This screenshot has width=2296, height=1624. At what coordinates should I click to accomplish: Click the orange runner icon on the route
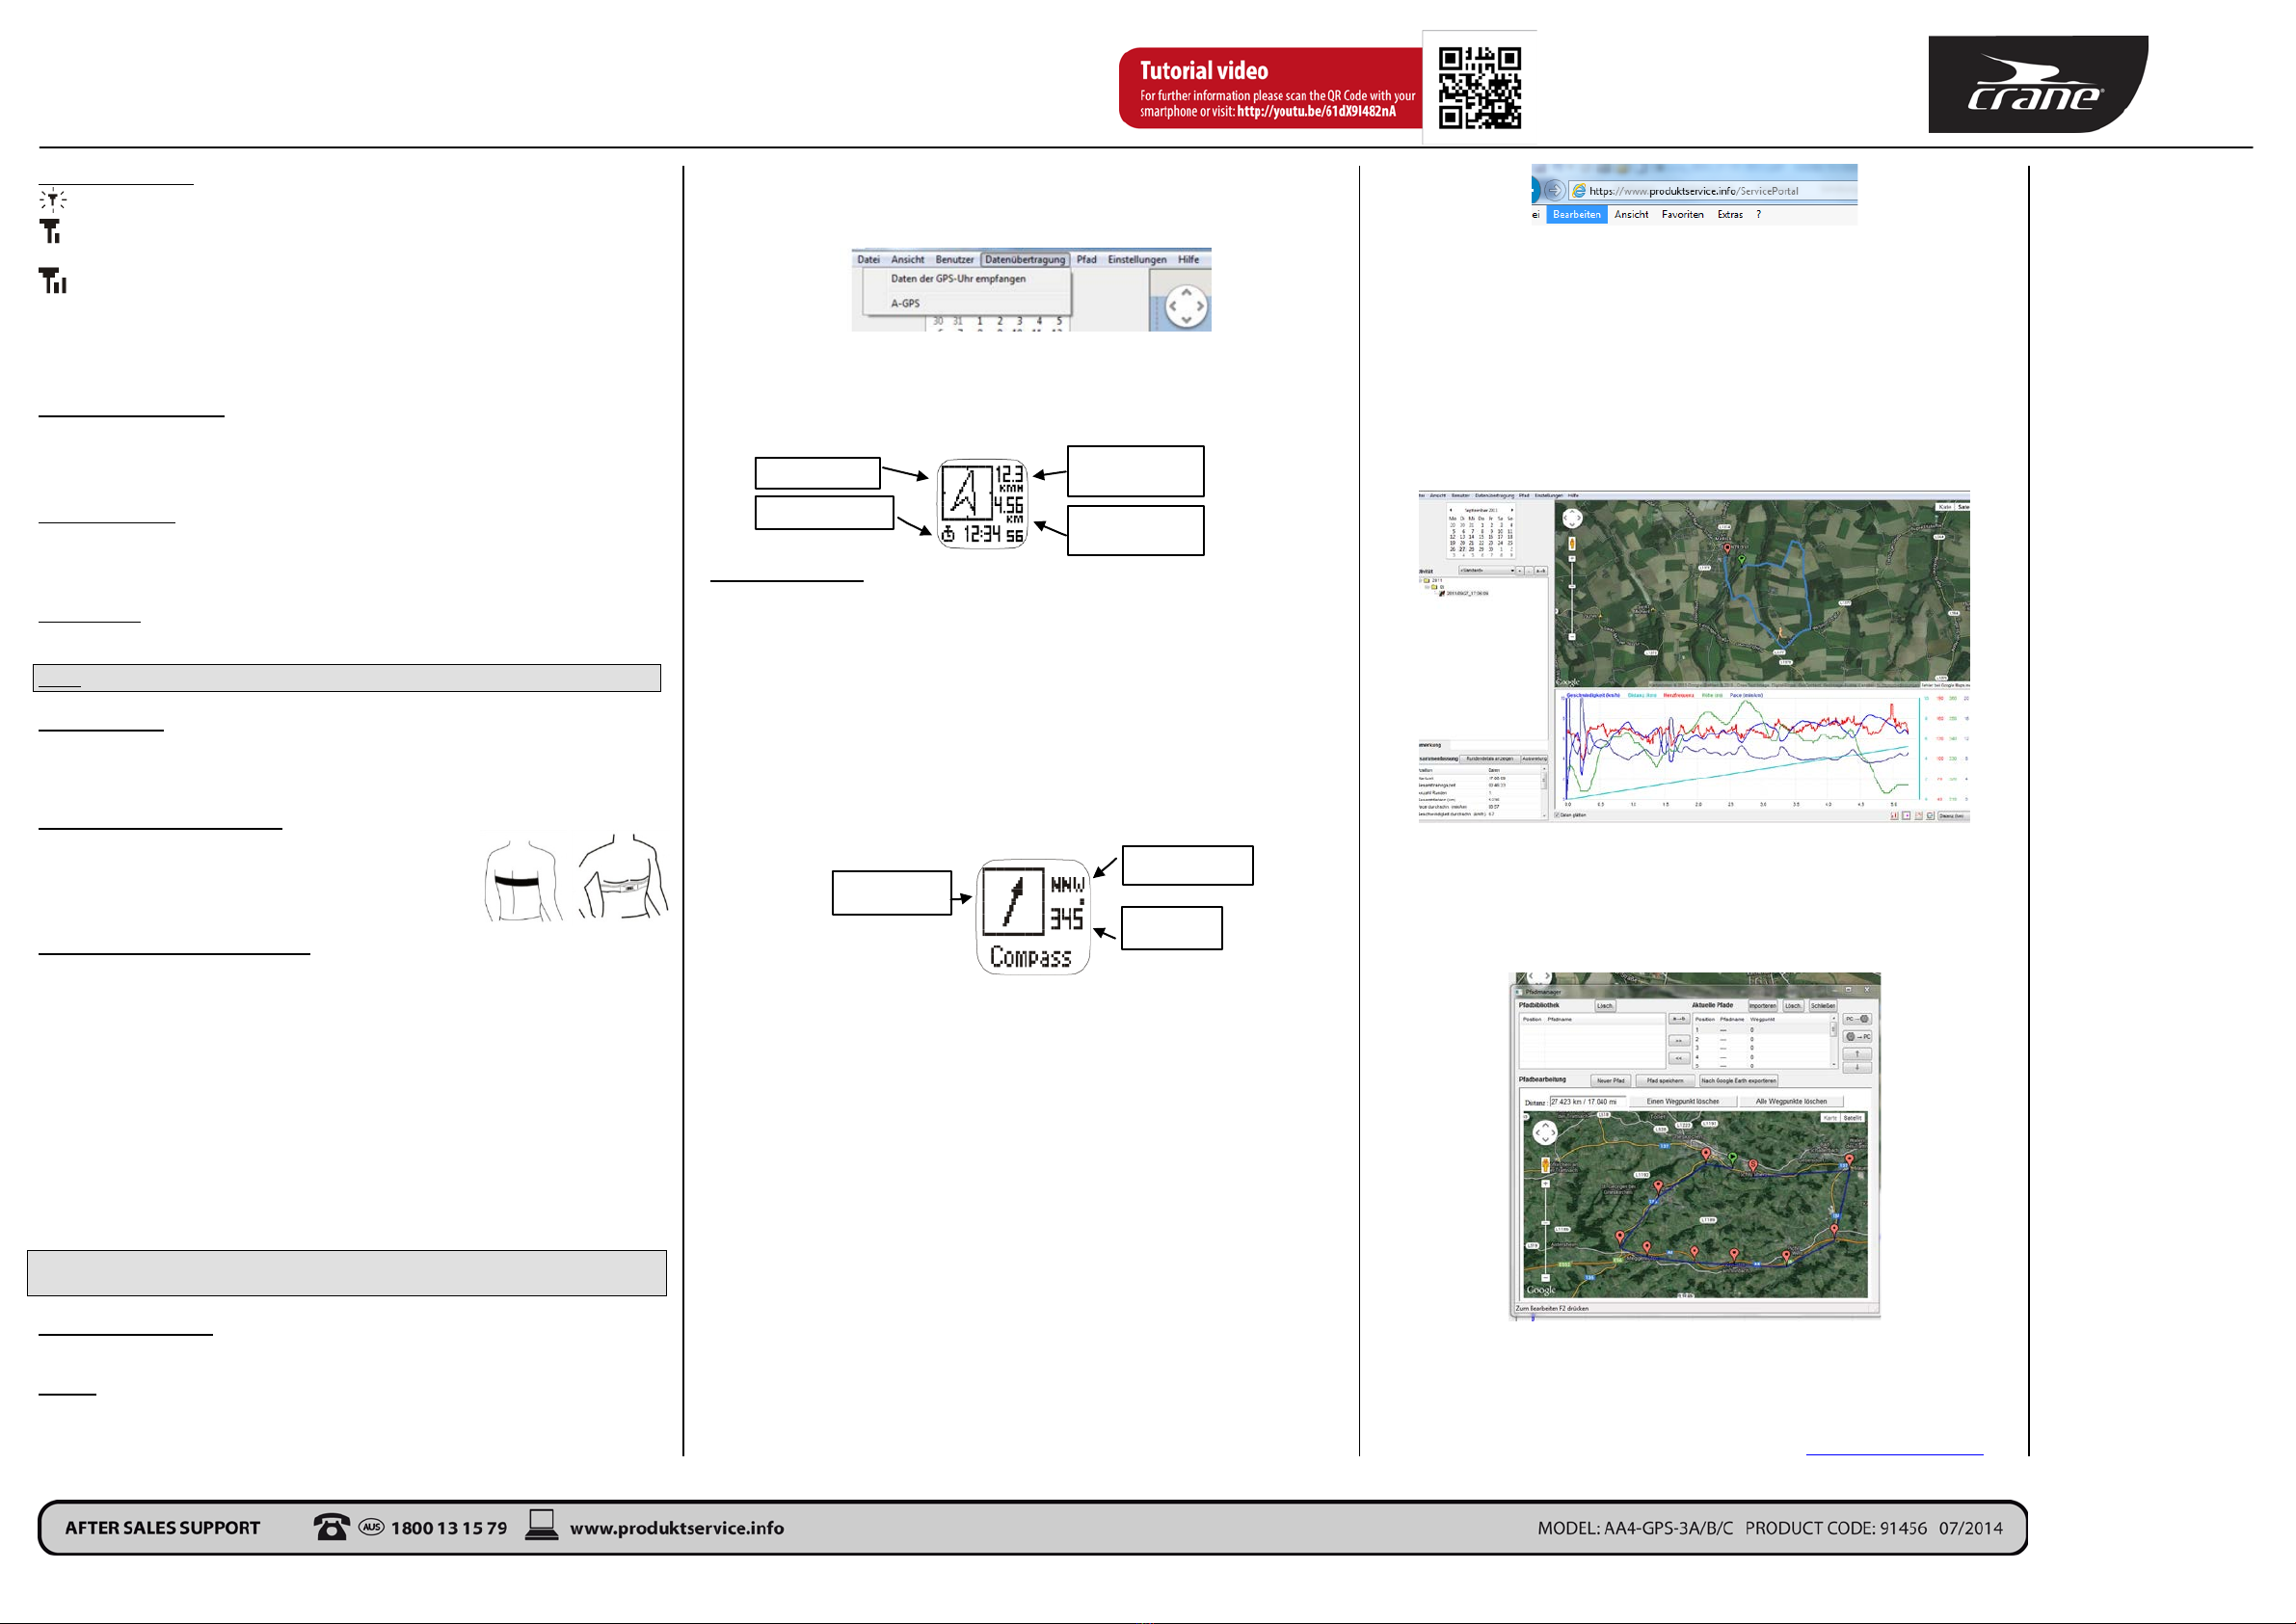[1782, 633]
